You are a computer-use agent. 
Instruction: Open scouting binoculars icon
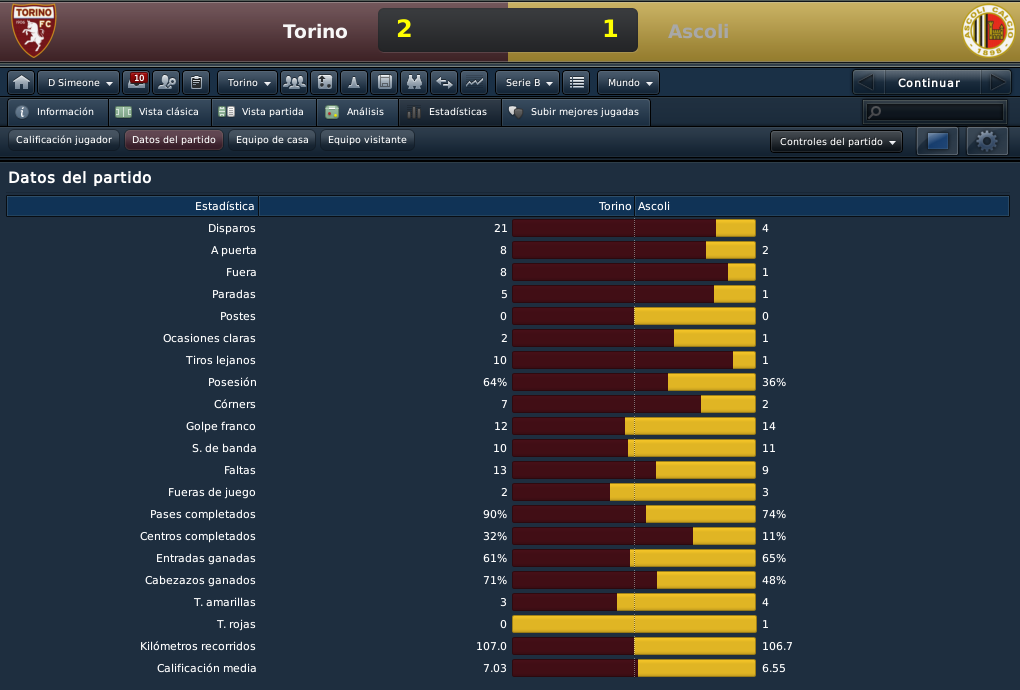click(414, 83)
